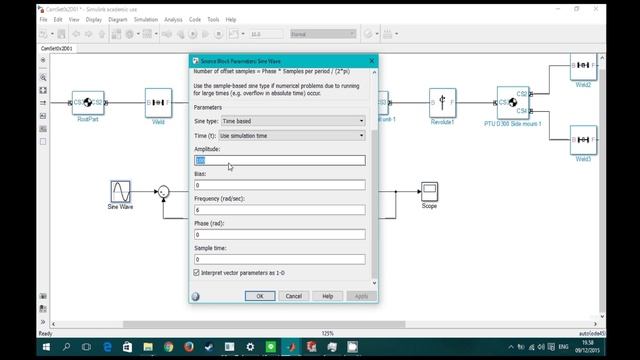The width and height of the screenshot is (640, 360).
Task: Expand the New model dropdown arrow
Action: (52, 34)
